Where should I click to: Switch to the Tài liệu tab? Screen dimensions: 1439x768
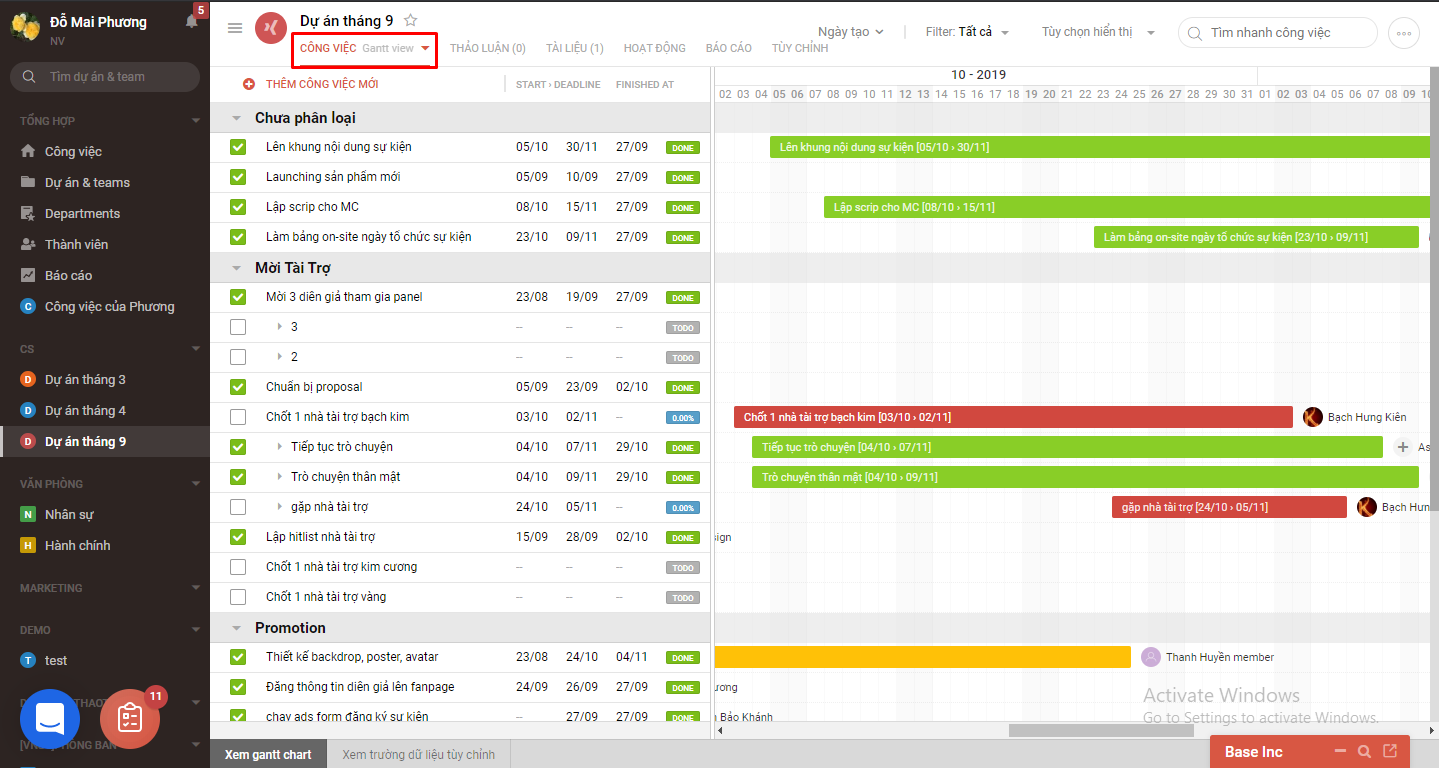coord(575,48)
